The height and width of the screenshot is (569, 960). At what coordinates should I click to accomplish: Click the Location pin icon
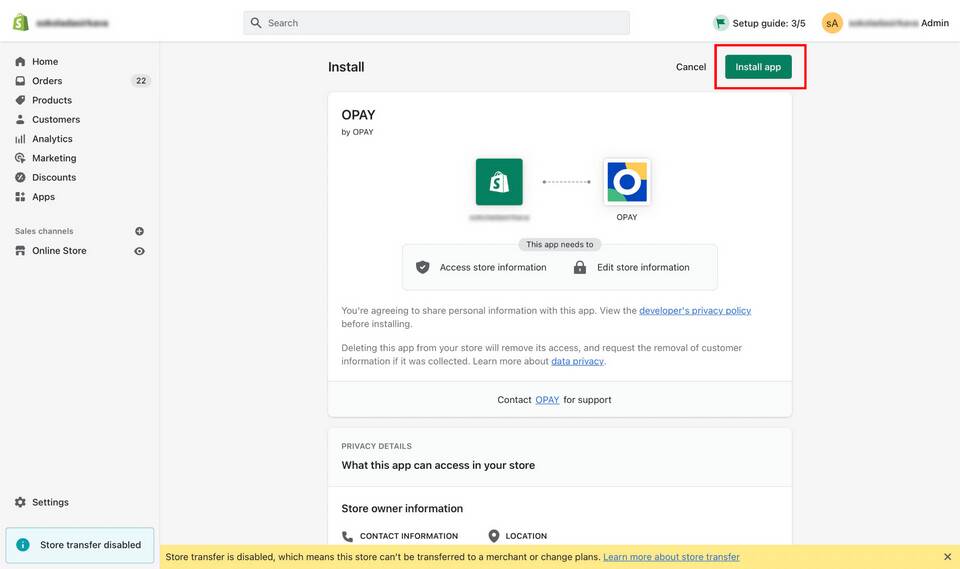[493, 536]
